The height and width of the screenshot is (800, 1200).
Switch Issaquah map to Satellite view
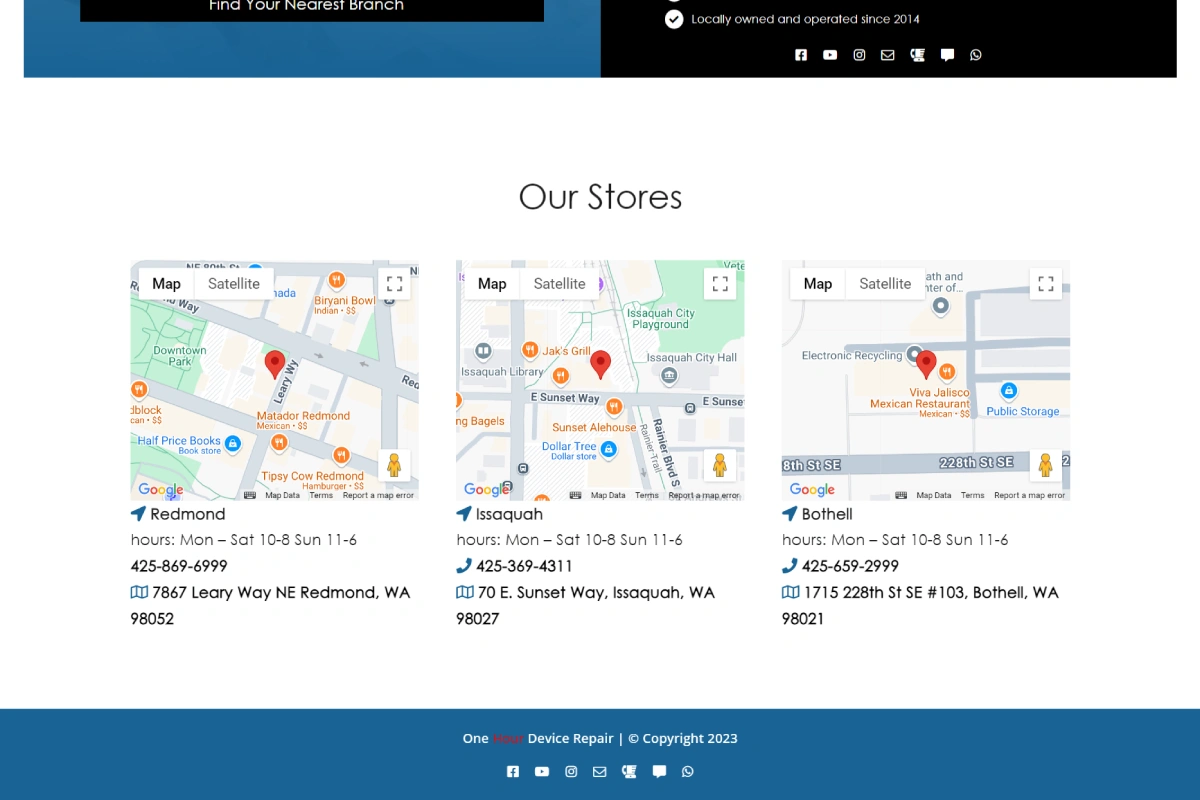coord(560,284)
